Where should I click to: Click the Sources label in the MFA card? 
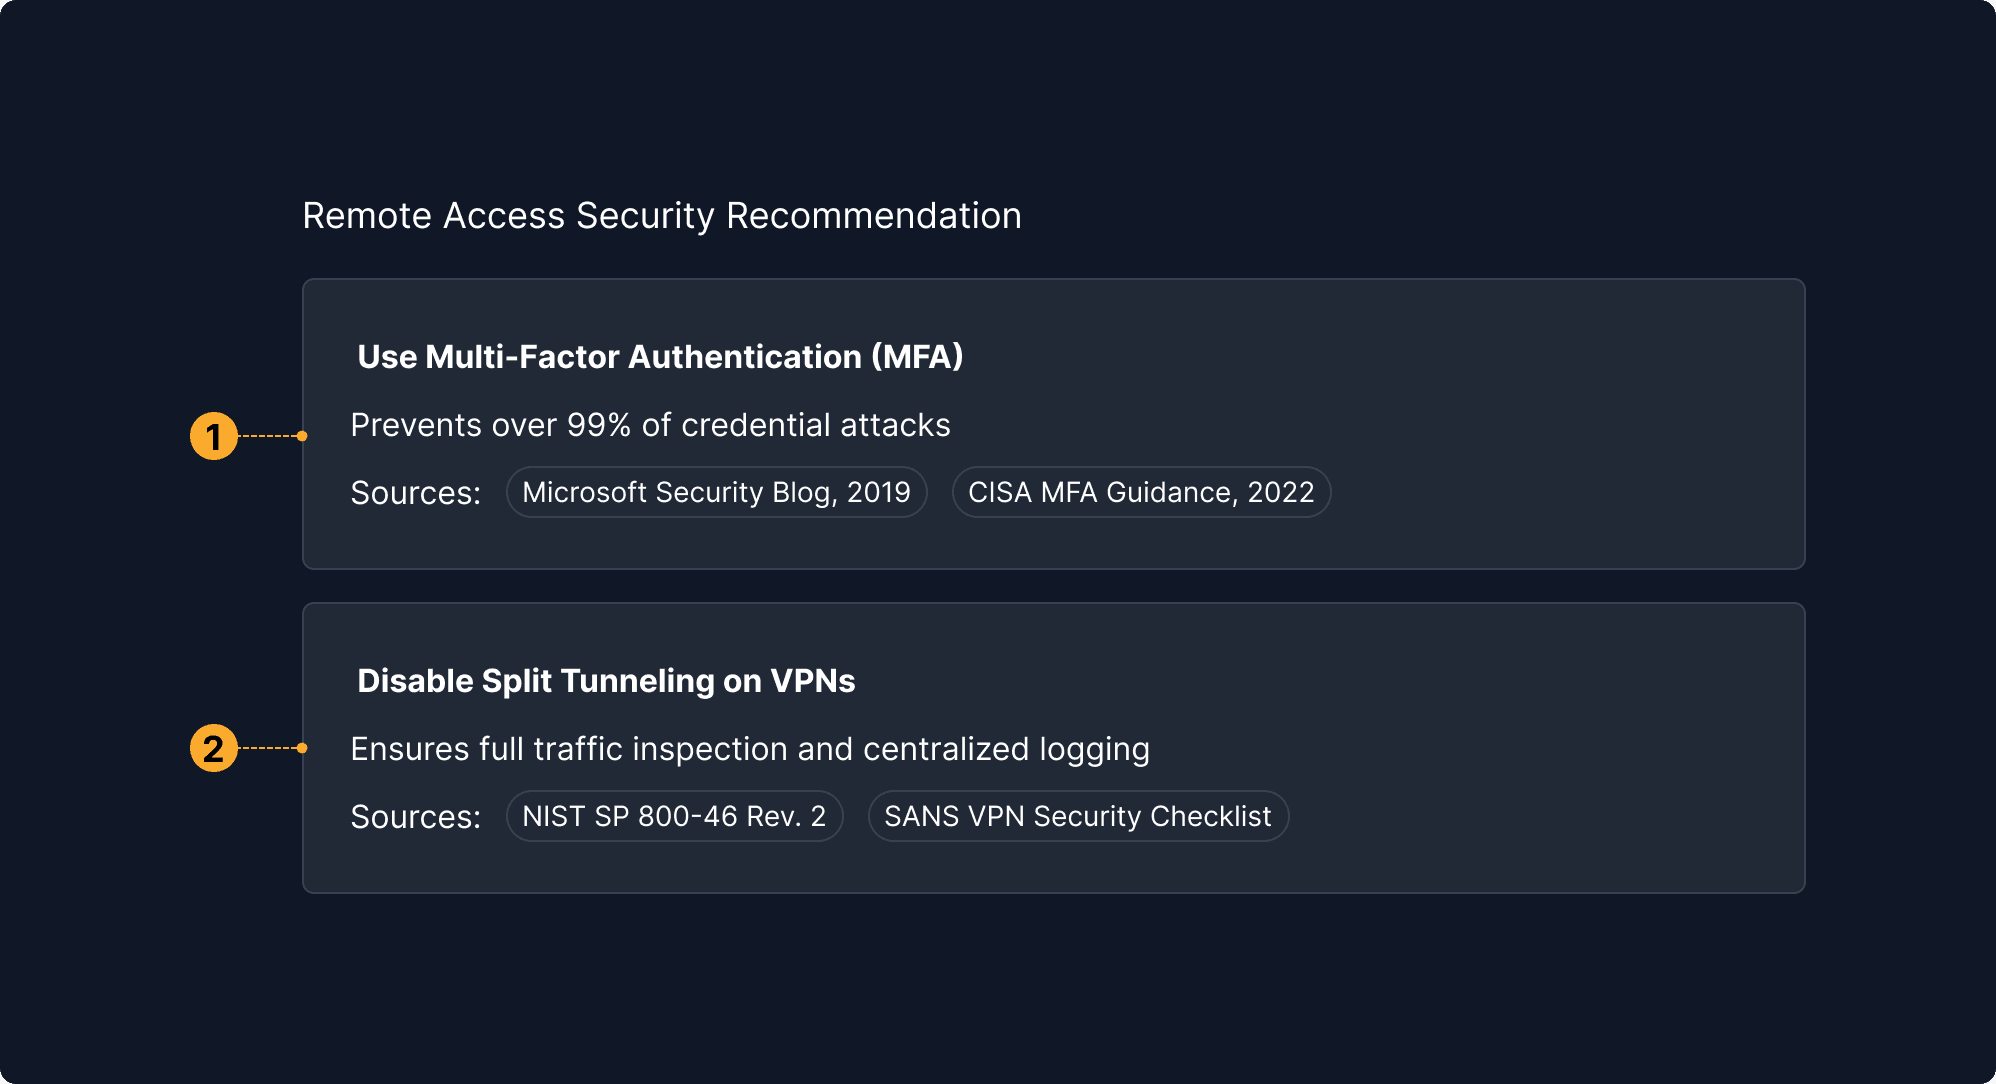(415, 493)
